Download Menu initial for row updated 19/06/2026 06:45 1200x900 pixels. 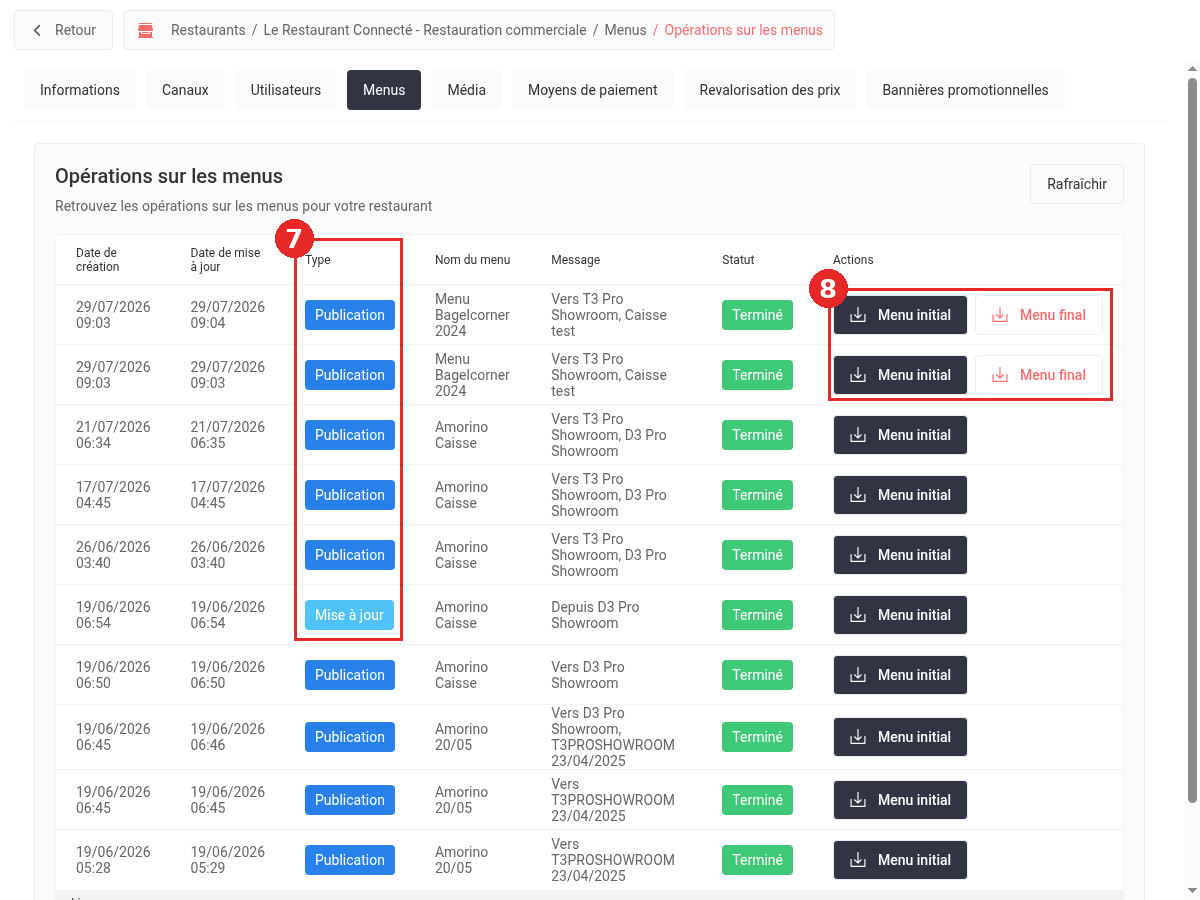900,800
